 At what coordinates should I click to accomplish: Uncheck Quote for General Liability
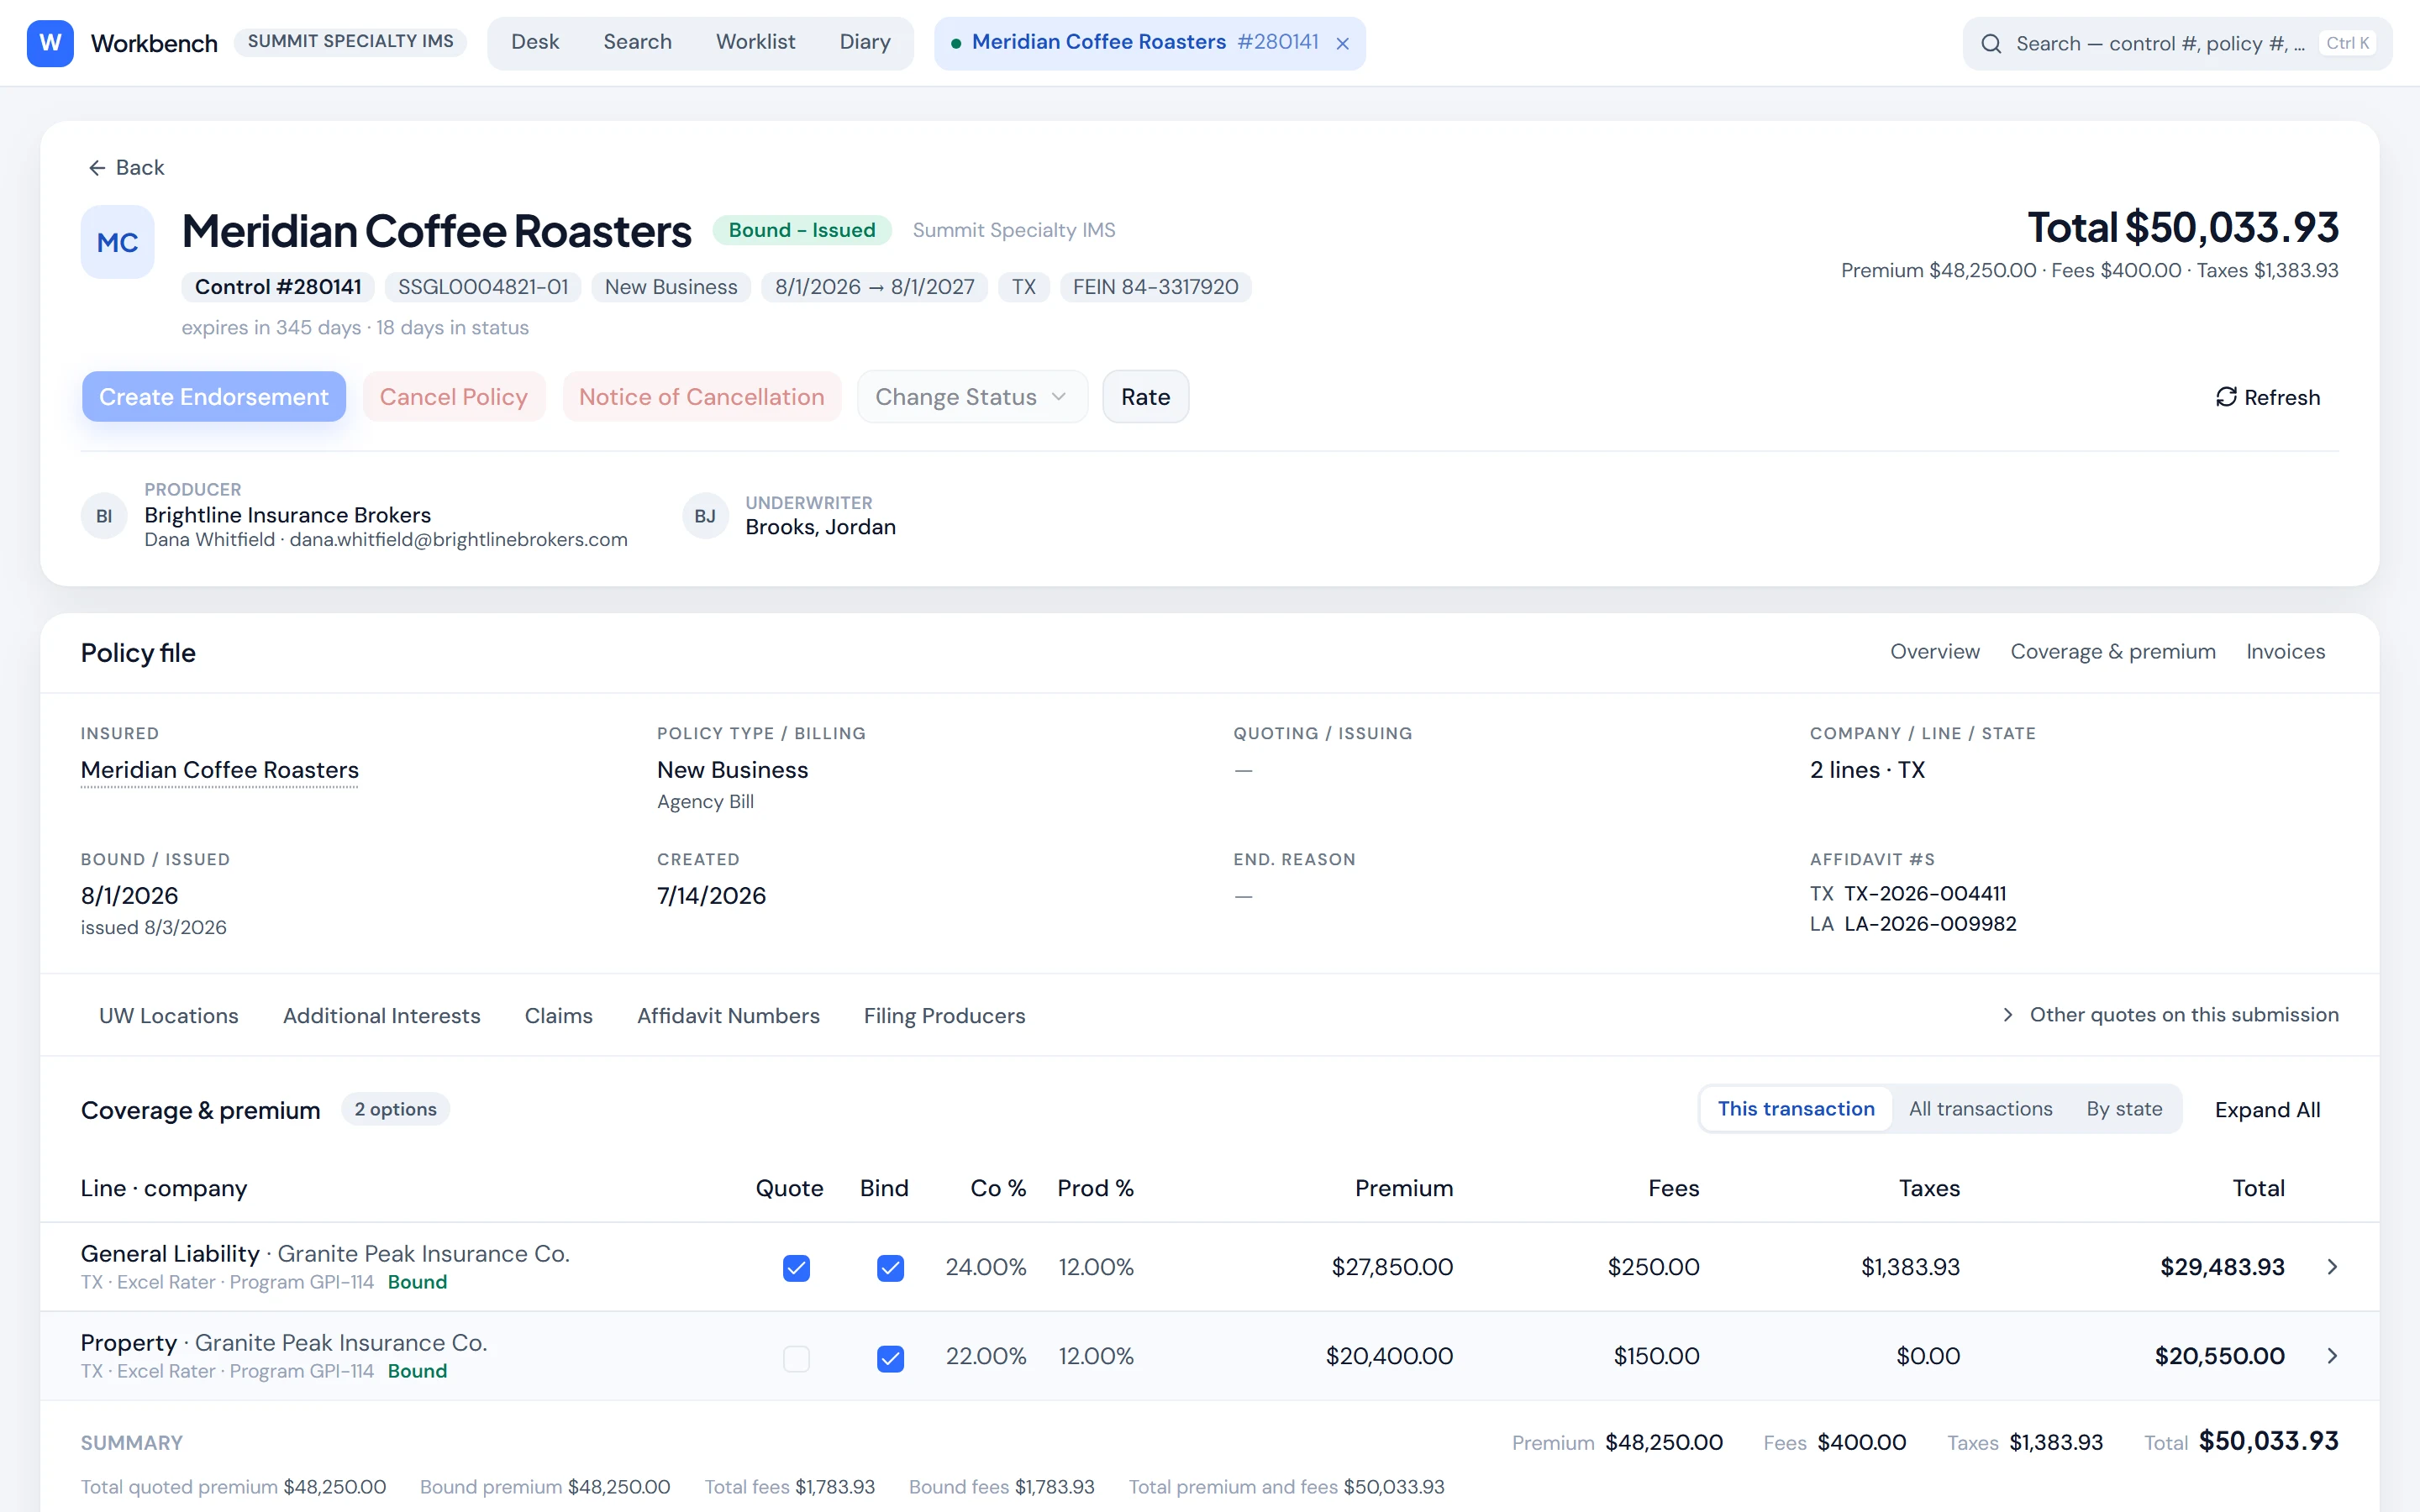tap(796, 1268)
